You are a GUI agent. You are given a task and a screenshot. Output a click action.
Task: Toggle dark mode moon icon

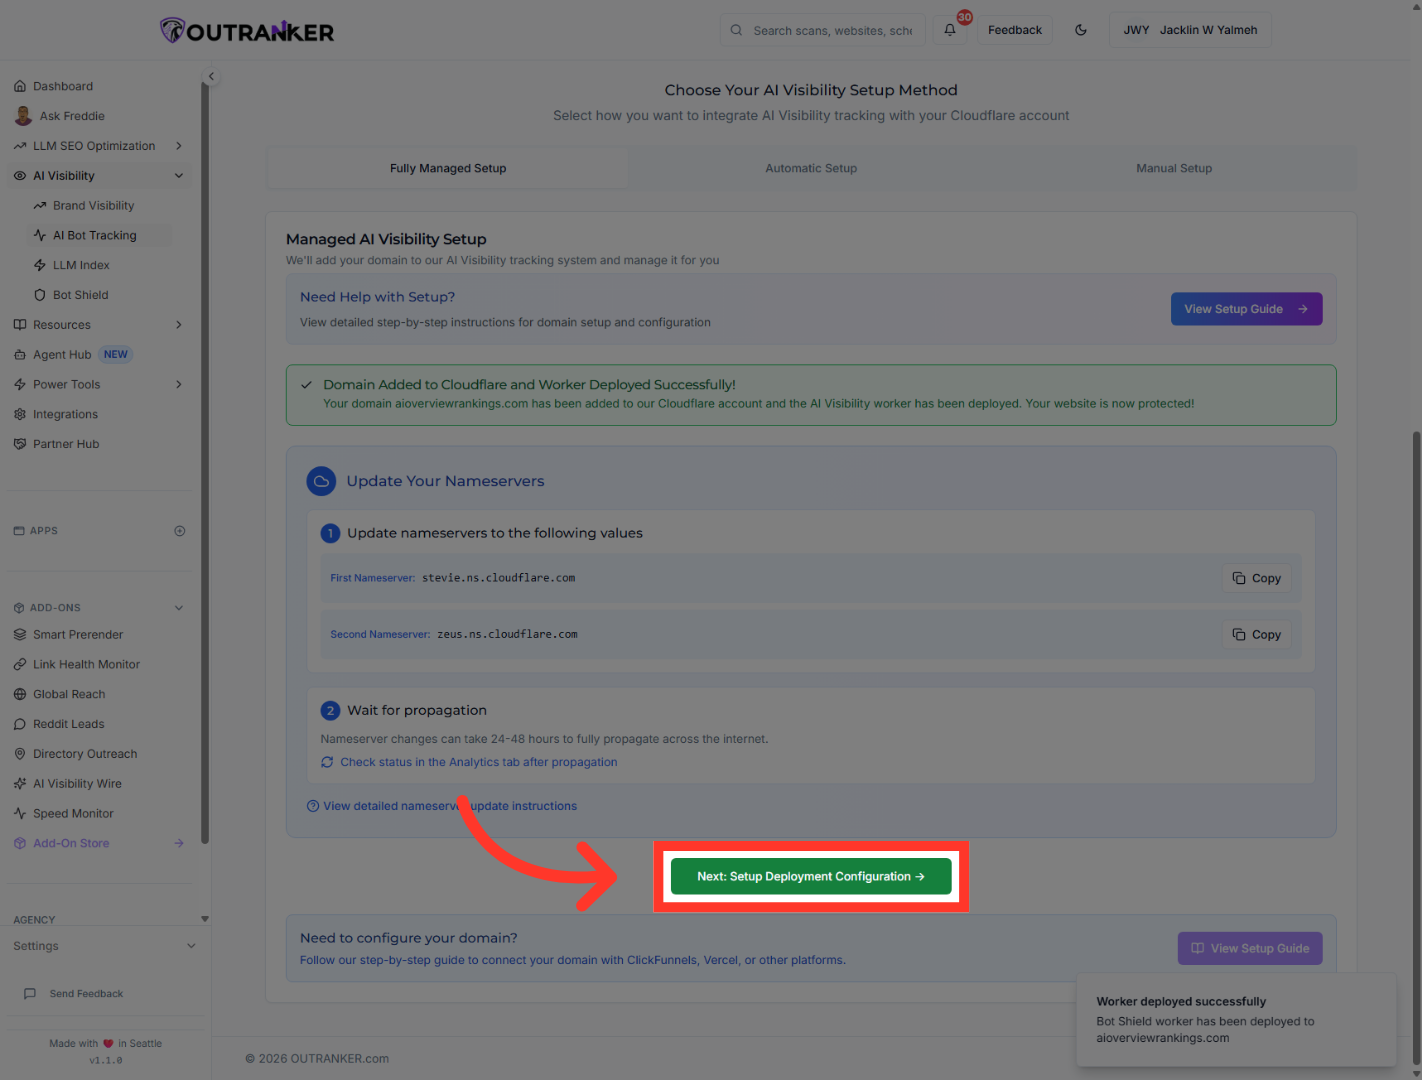(1081, 30)
